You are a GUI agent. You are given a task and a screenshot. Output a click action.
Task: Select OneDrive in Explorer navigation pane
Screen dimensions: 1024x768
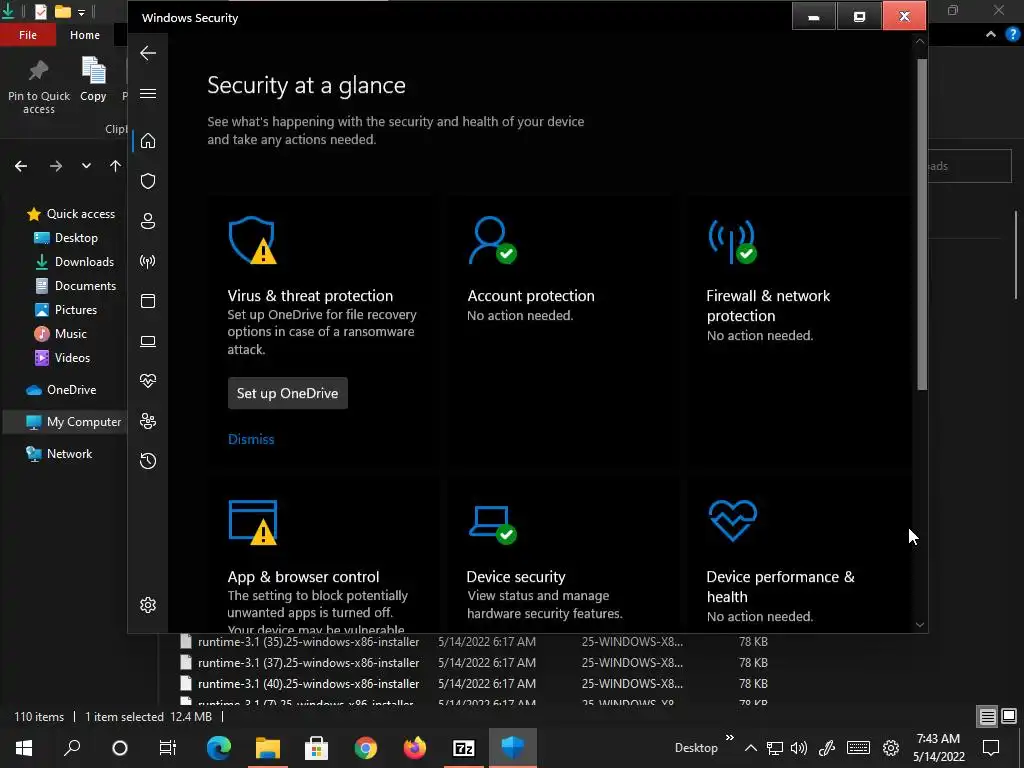pyautogui.click(x=61, y=390)
